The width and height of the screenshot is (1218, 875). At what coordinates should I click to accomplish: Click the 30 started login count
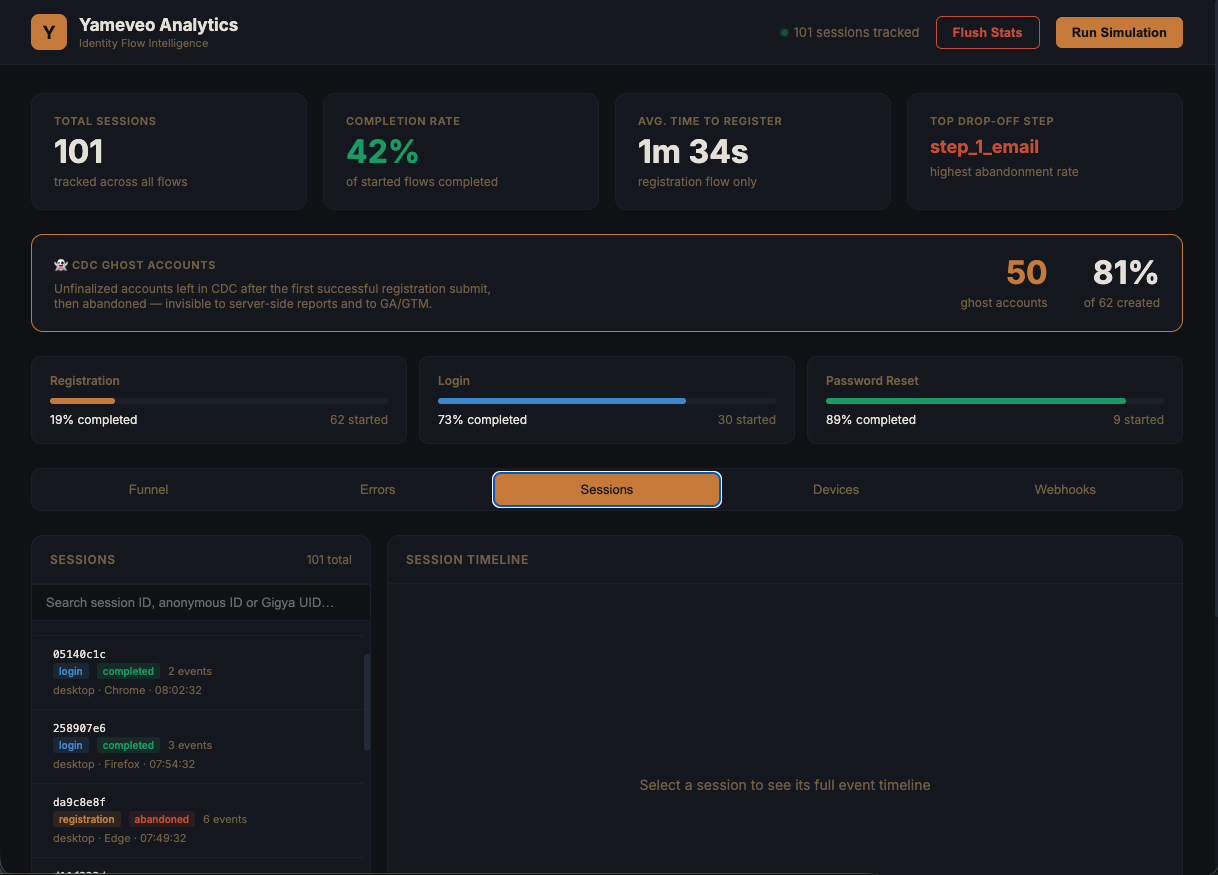coord(747,420)
